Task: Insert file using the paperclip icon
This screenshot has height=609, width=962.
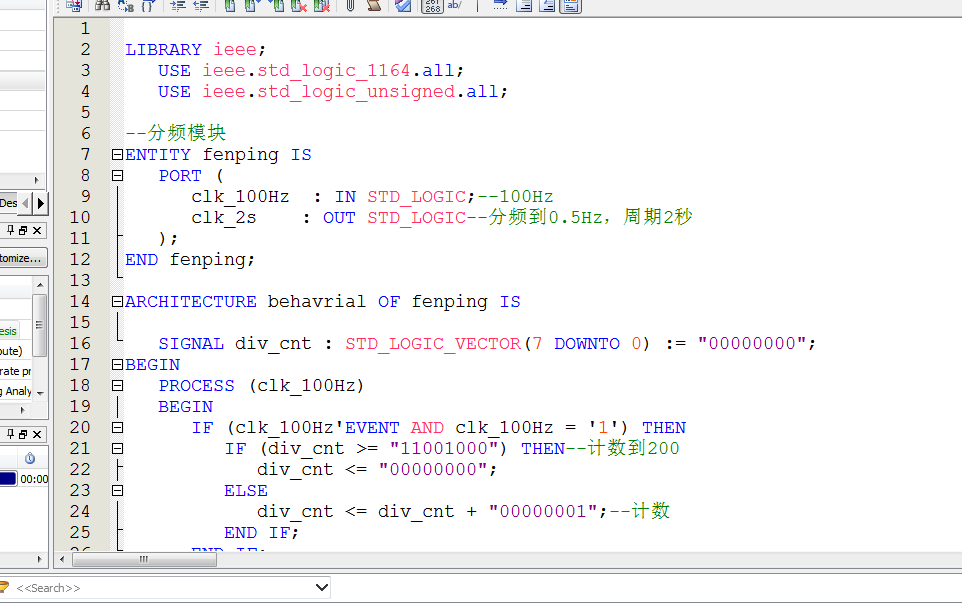Action: [350, 5]
